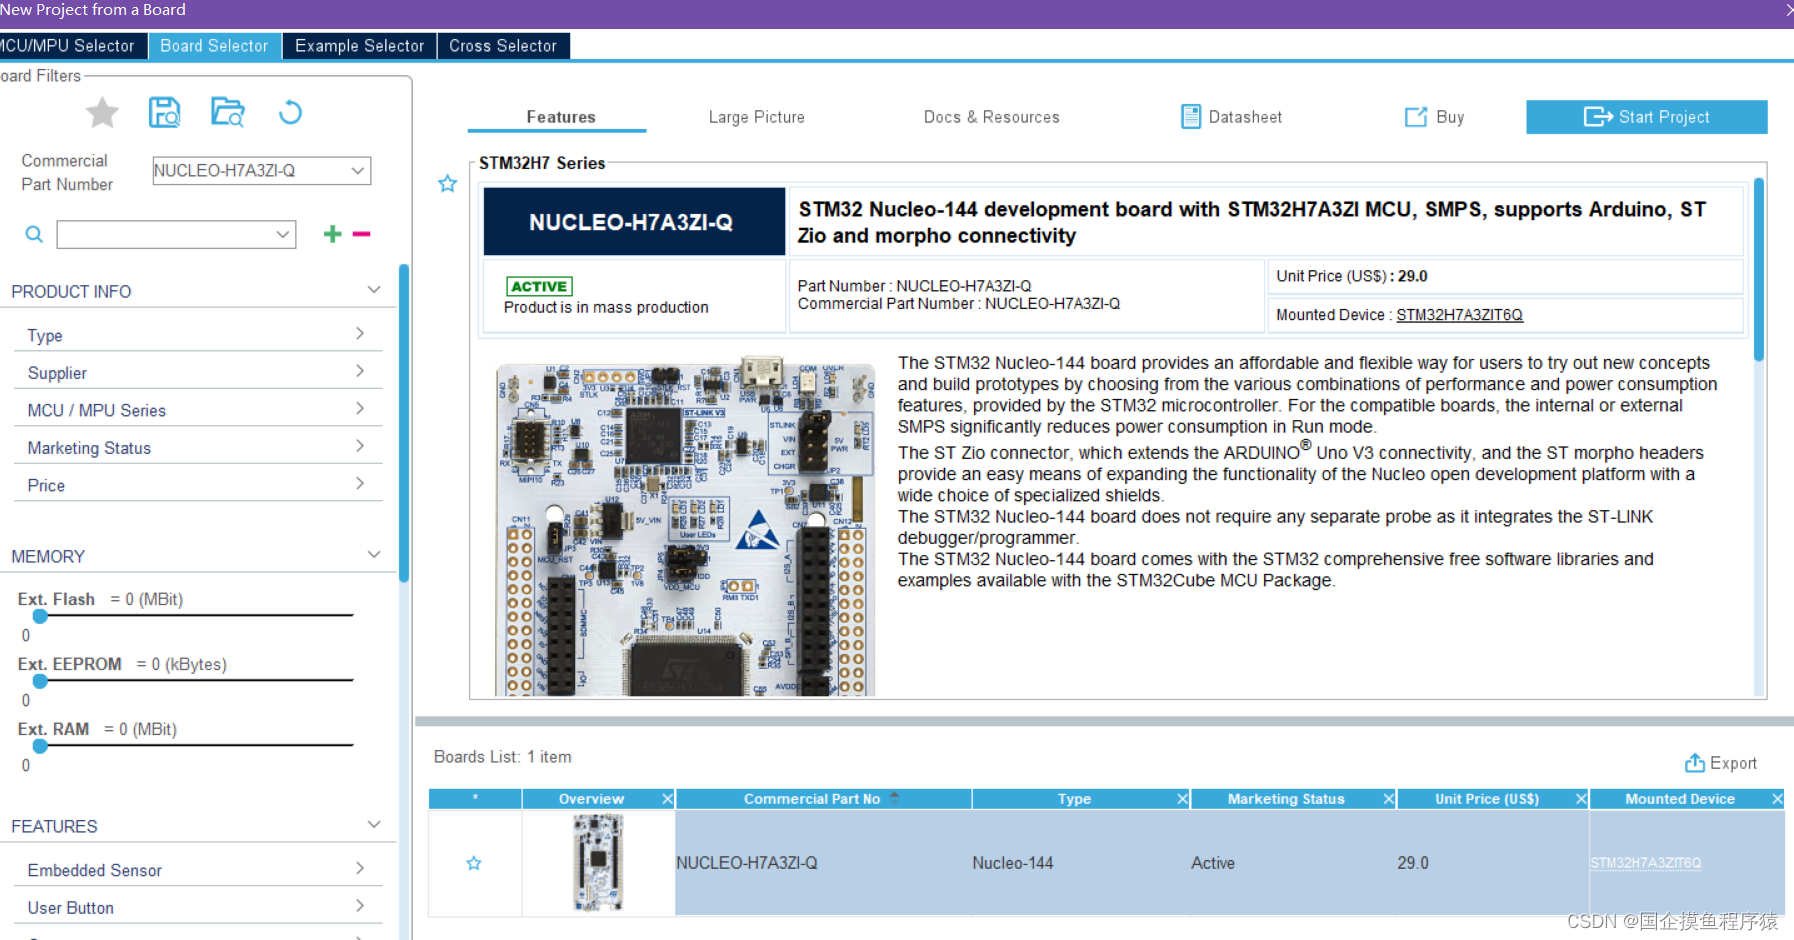Select the Features tab
Screen dimensions: 1794x940
561,117
